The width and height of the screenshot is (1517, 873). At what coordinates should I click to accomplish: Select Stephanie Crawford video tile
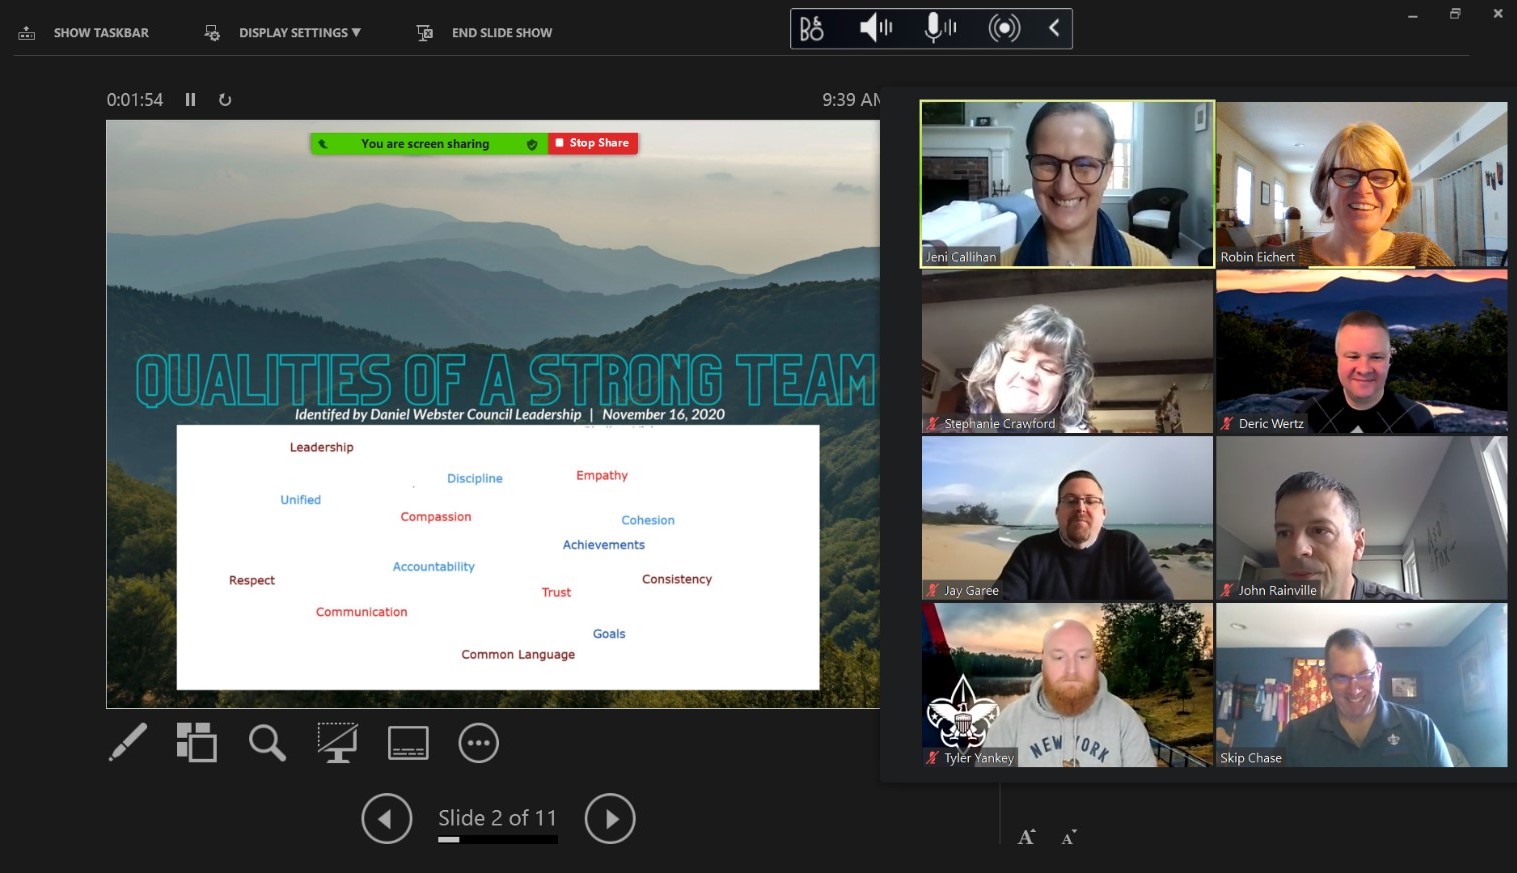pyautogui.click(x=1067, y=351)
